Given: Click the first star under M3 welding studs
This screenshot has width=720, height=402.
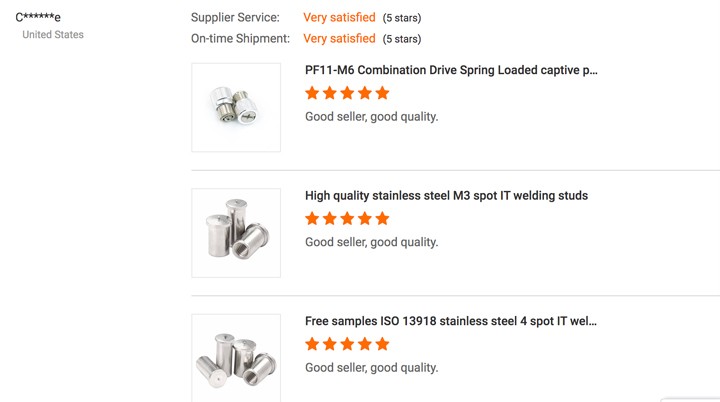Looking at the screenshot, I should pyautogui.click(x=312, y=218).
